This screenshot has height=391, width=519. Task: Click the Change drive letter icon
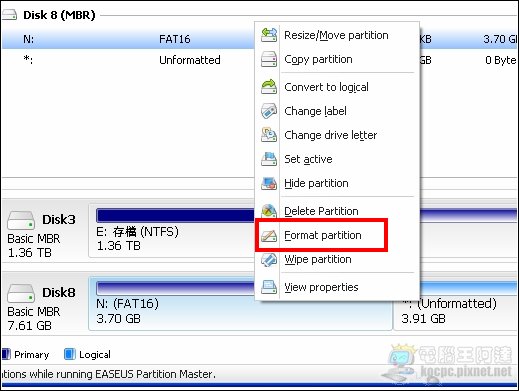coord(269,135)
